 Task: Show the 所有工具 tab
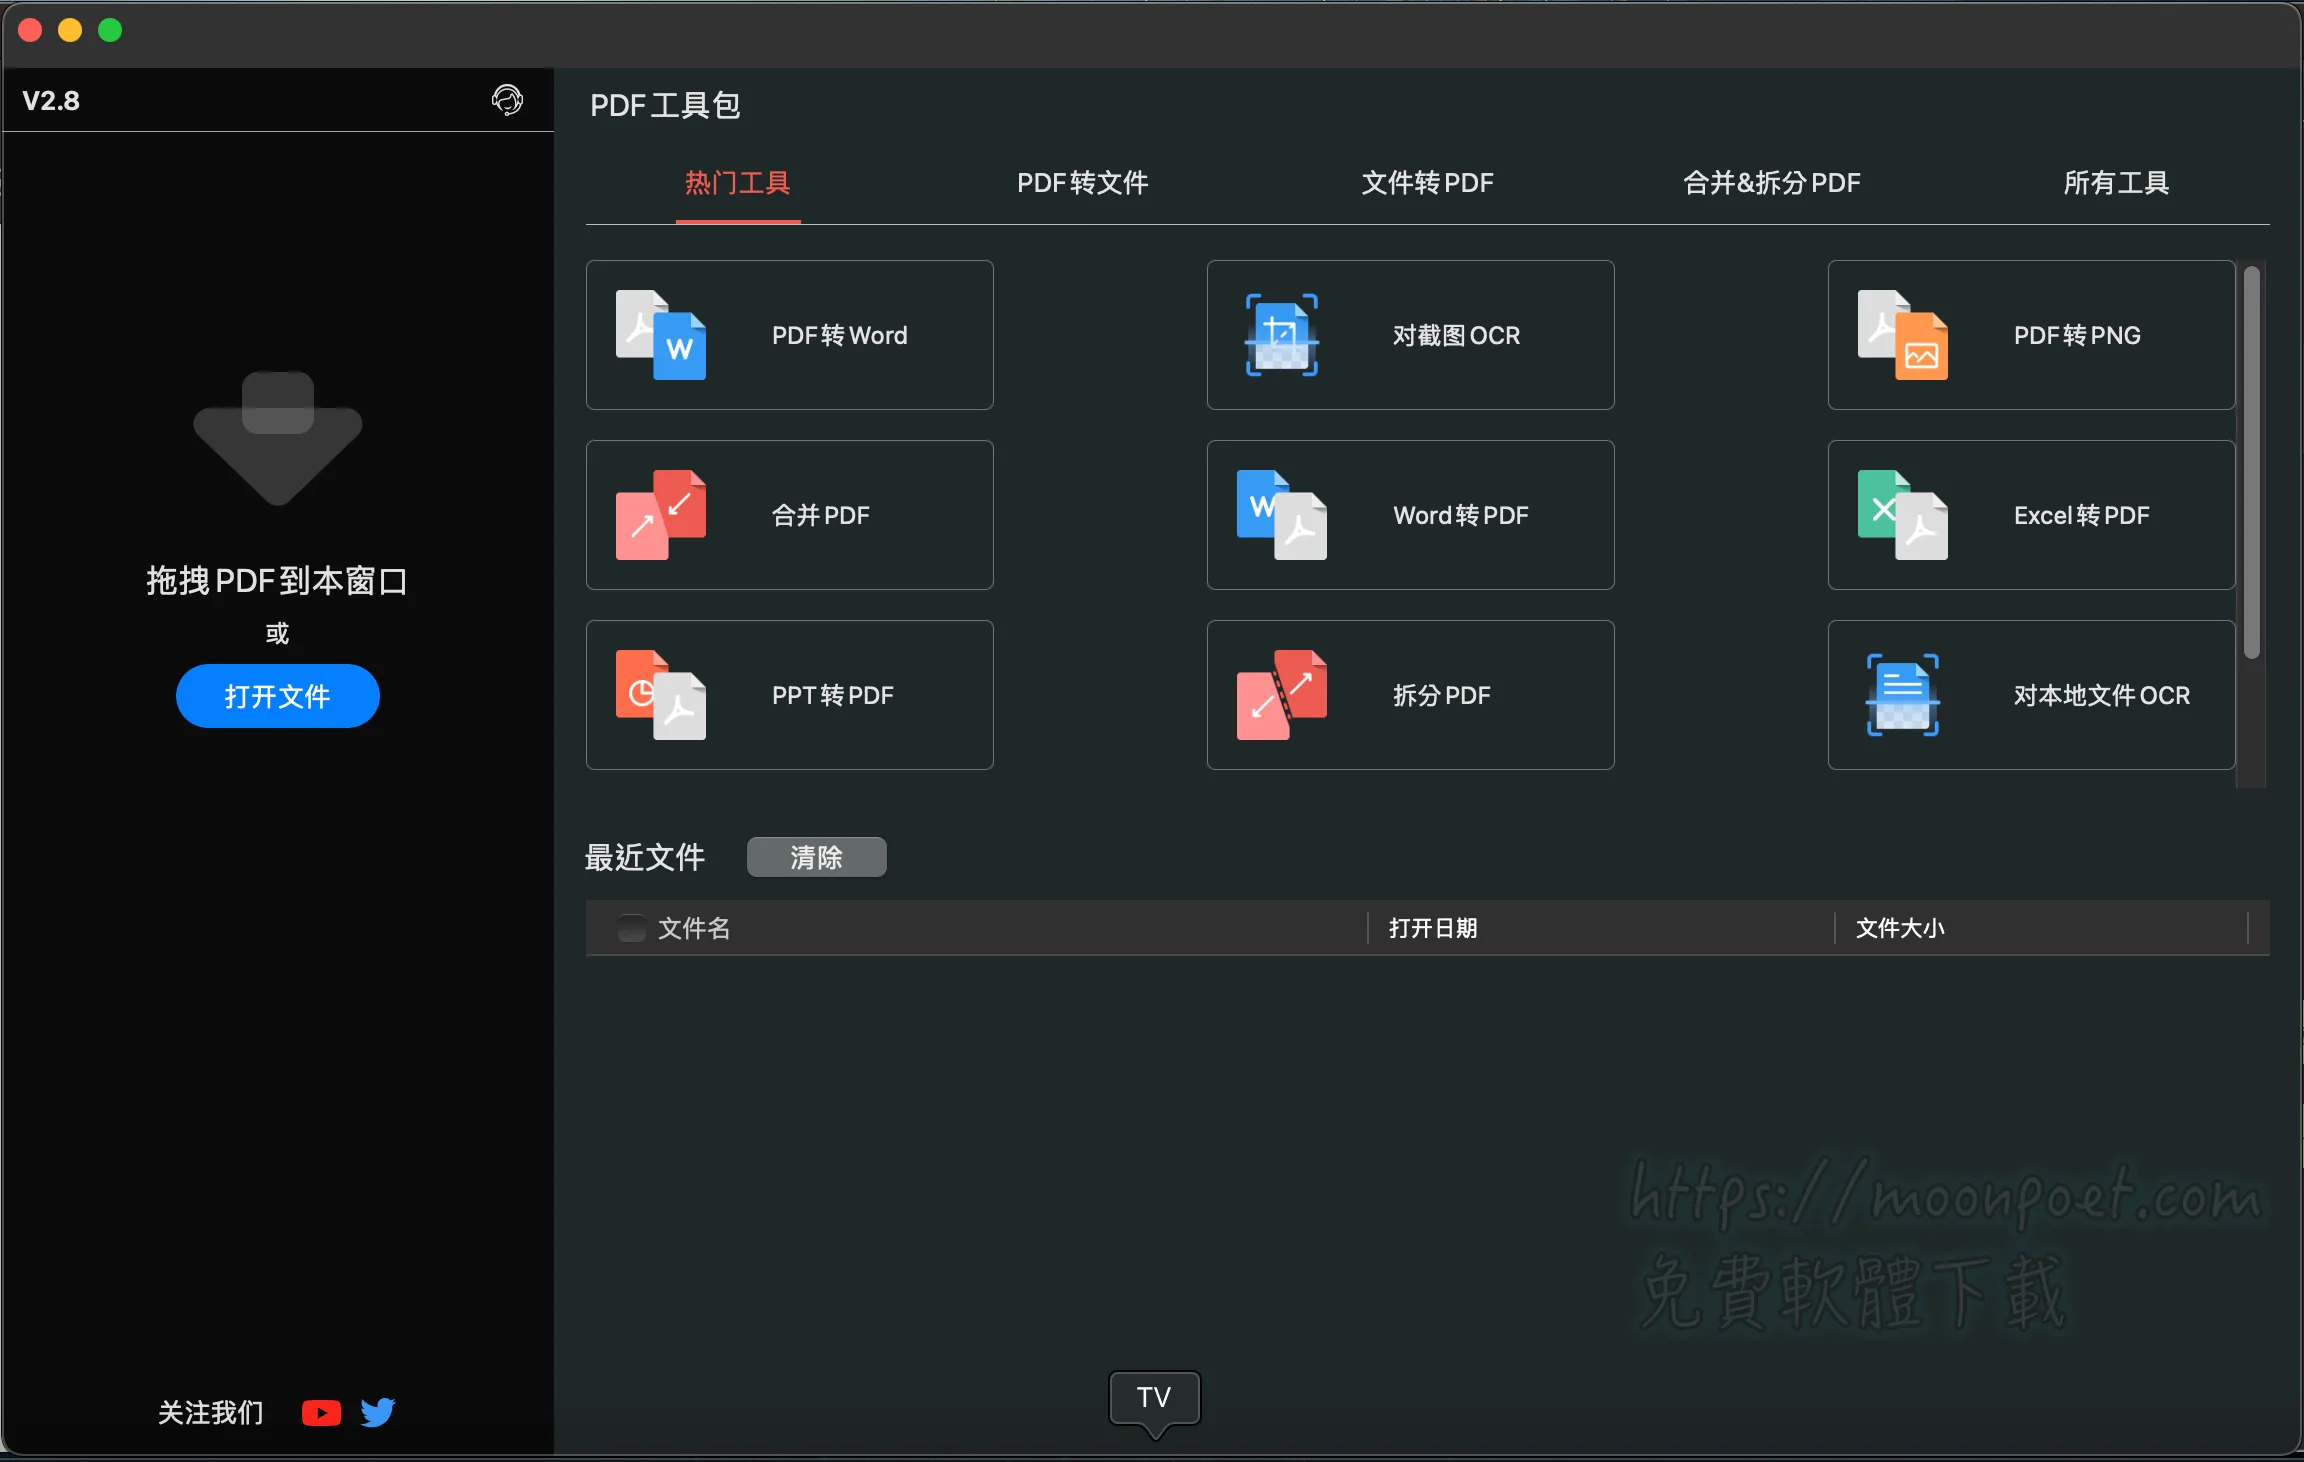pyautogui.click(x=2117, y=183)
